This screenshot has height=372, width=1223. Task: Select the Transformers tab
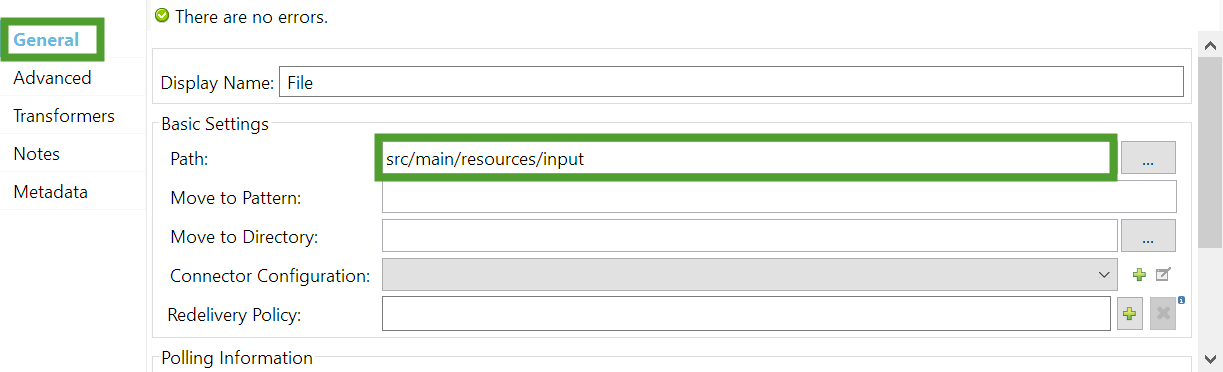(x=64, y=116)
